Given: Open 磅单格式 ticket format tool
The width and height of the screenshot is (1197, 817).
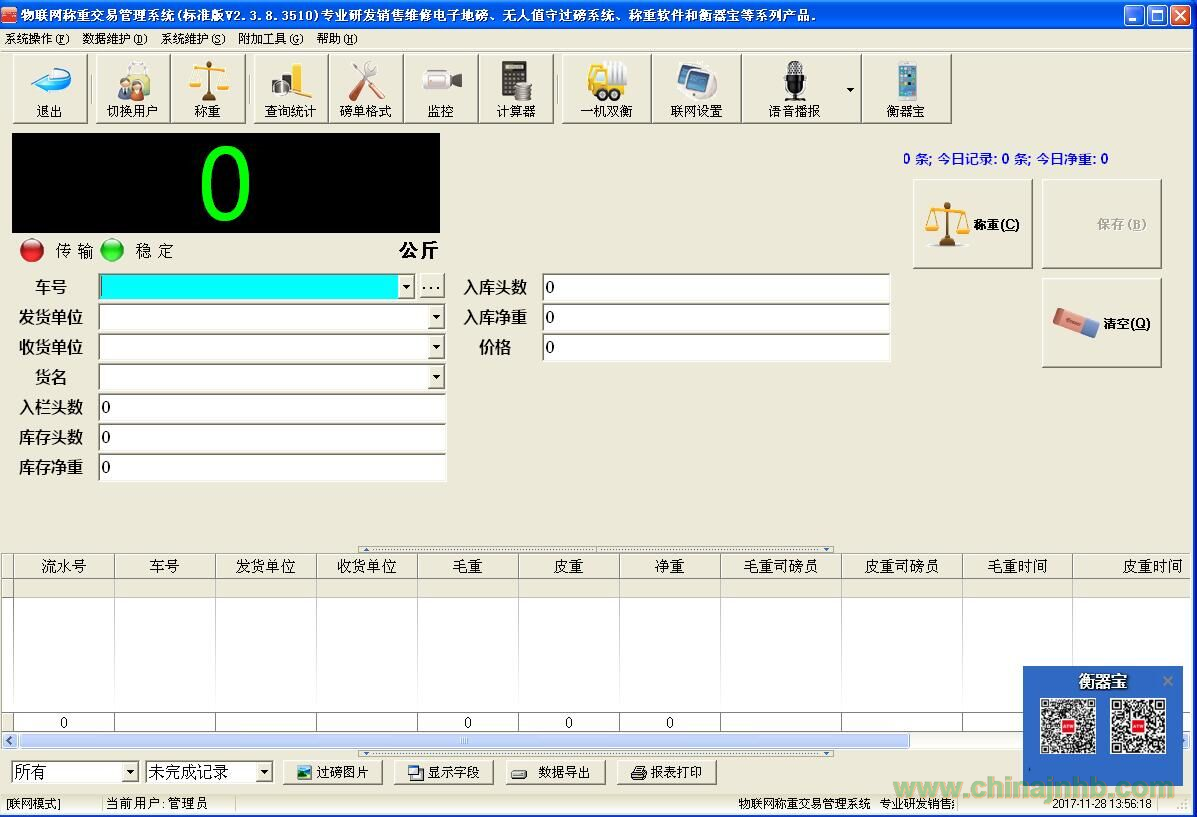Looking at the screenshot, I should (x=365, y=89).
